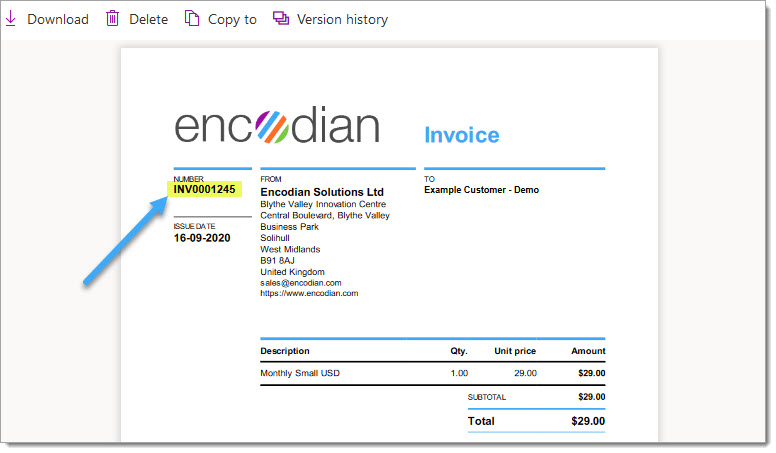Click Example Customer - Demo recipient

point(482,190)
